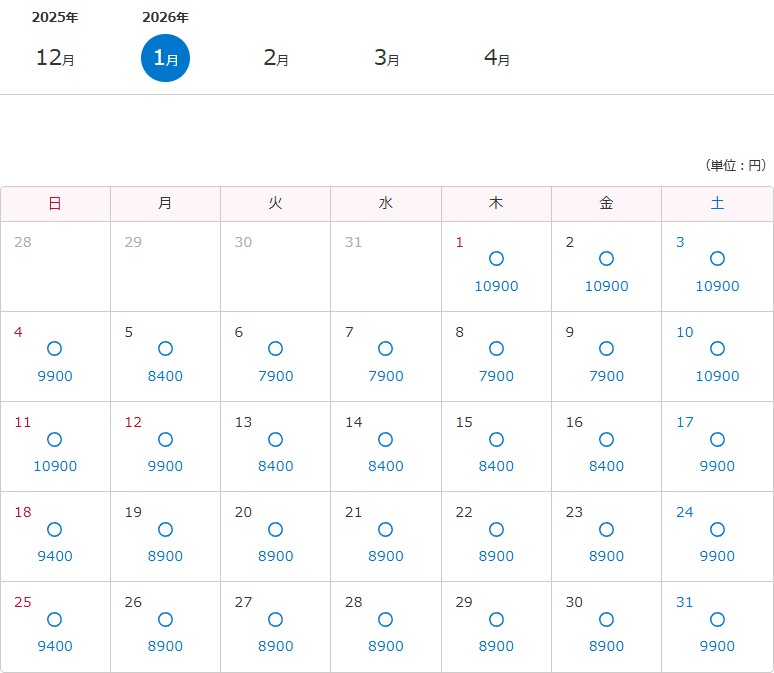Screen dimensions: 774x673
Task: Click the 10900 price on January 3
Action: pyautogui.click(x=717, y=286)
